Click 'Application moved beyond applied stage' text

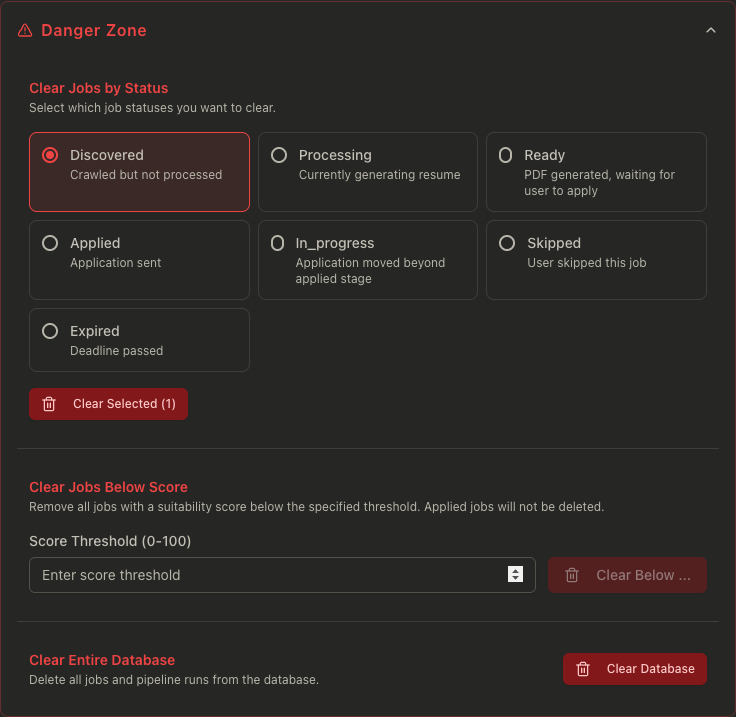pos(370,271)
